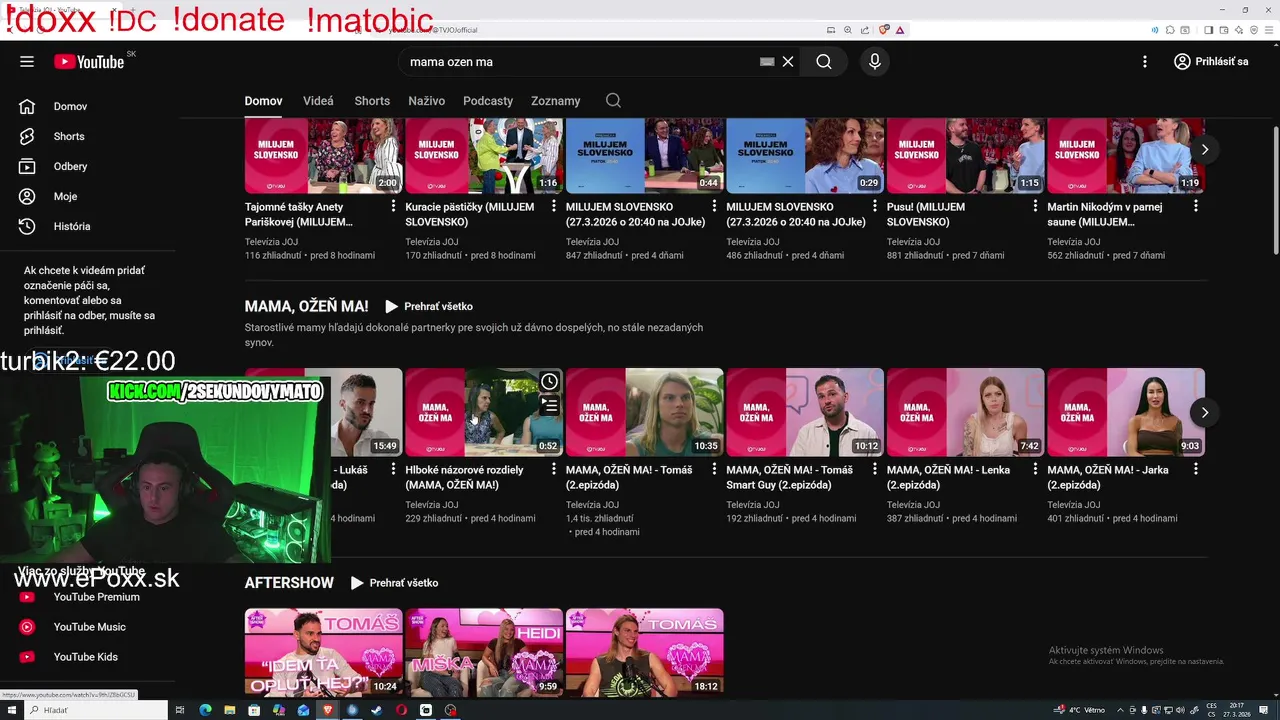Switch to the Podcasty tab
This screenshot has width=1280, height=720.
(488, 101)
